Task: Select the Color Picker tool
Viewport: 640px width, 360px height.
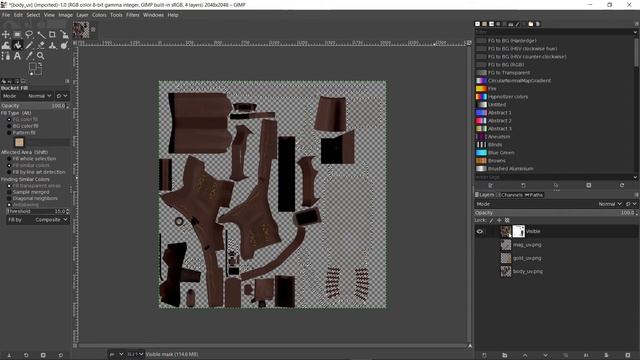Action: point(29,56)
